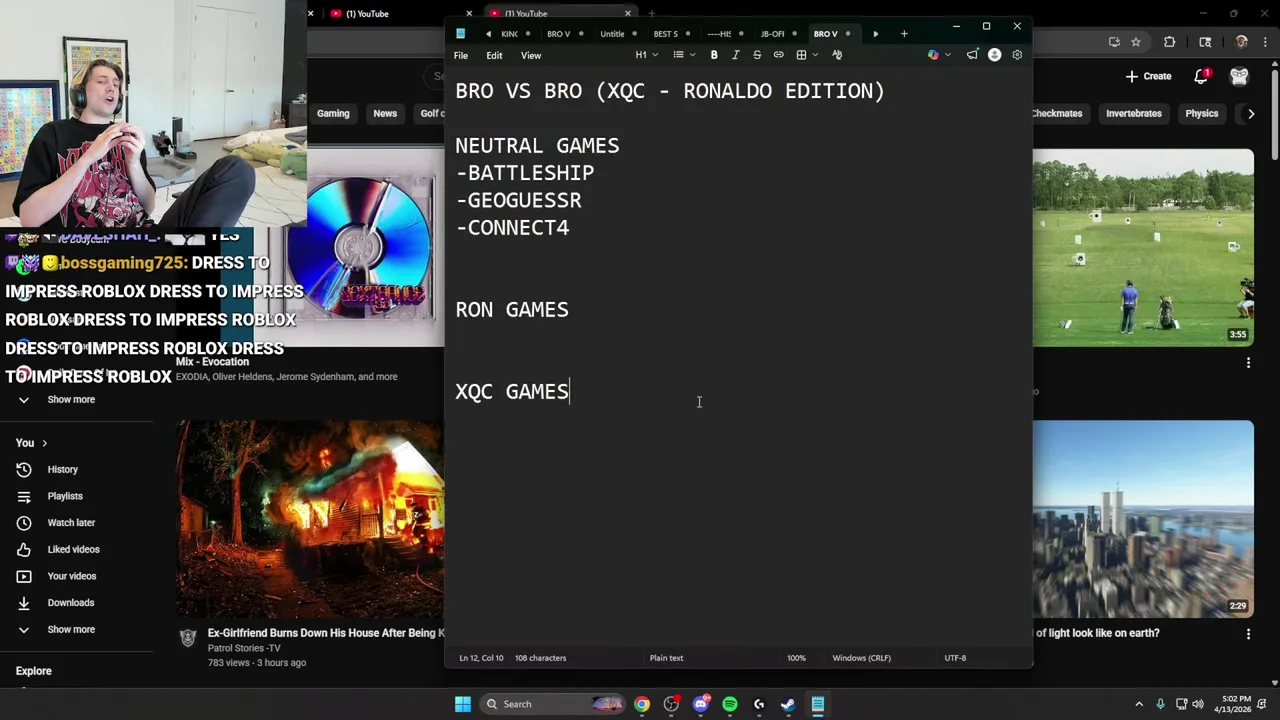Open the golf video thumbnail
Screen dimensions: 1280x720
pyautogui.click(x=1143, y=248)
